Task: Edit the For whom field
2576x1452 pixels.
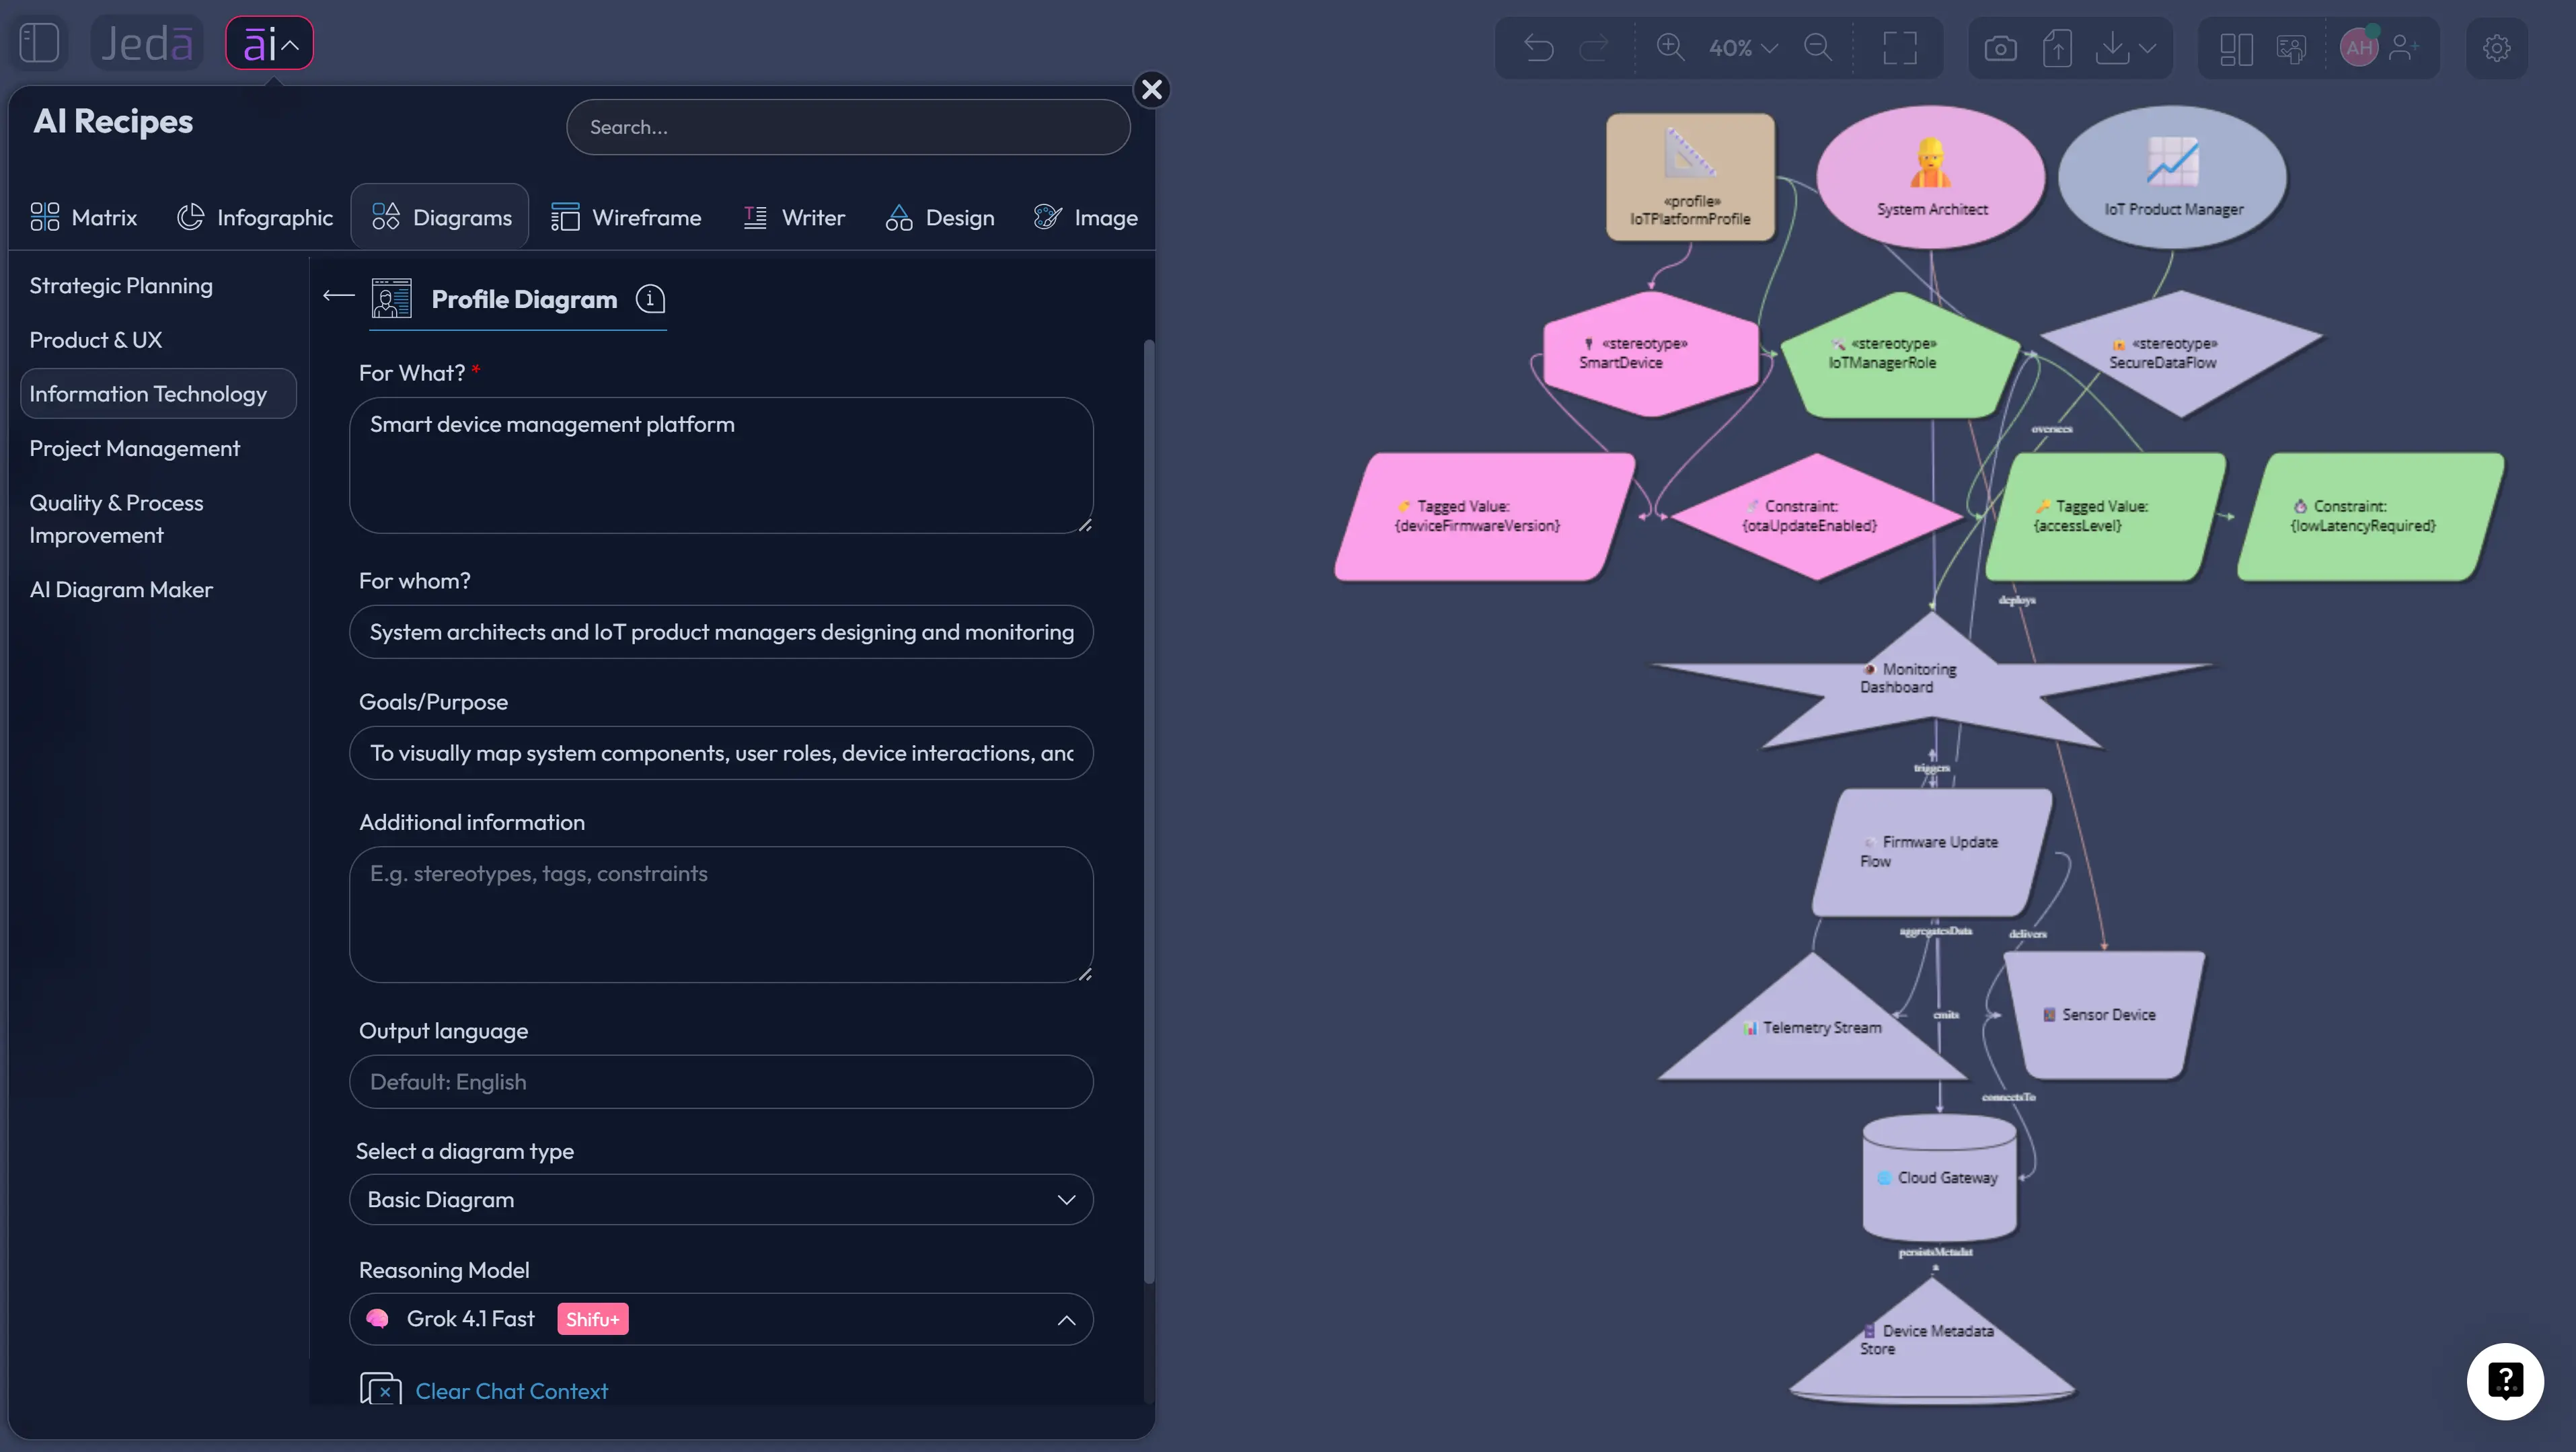Action: 721,632
